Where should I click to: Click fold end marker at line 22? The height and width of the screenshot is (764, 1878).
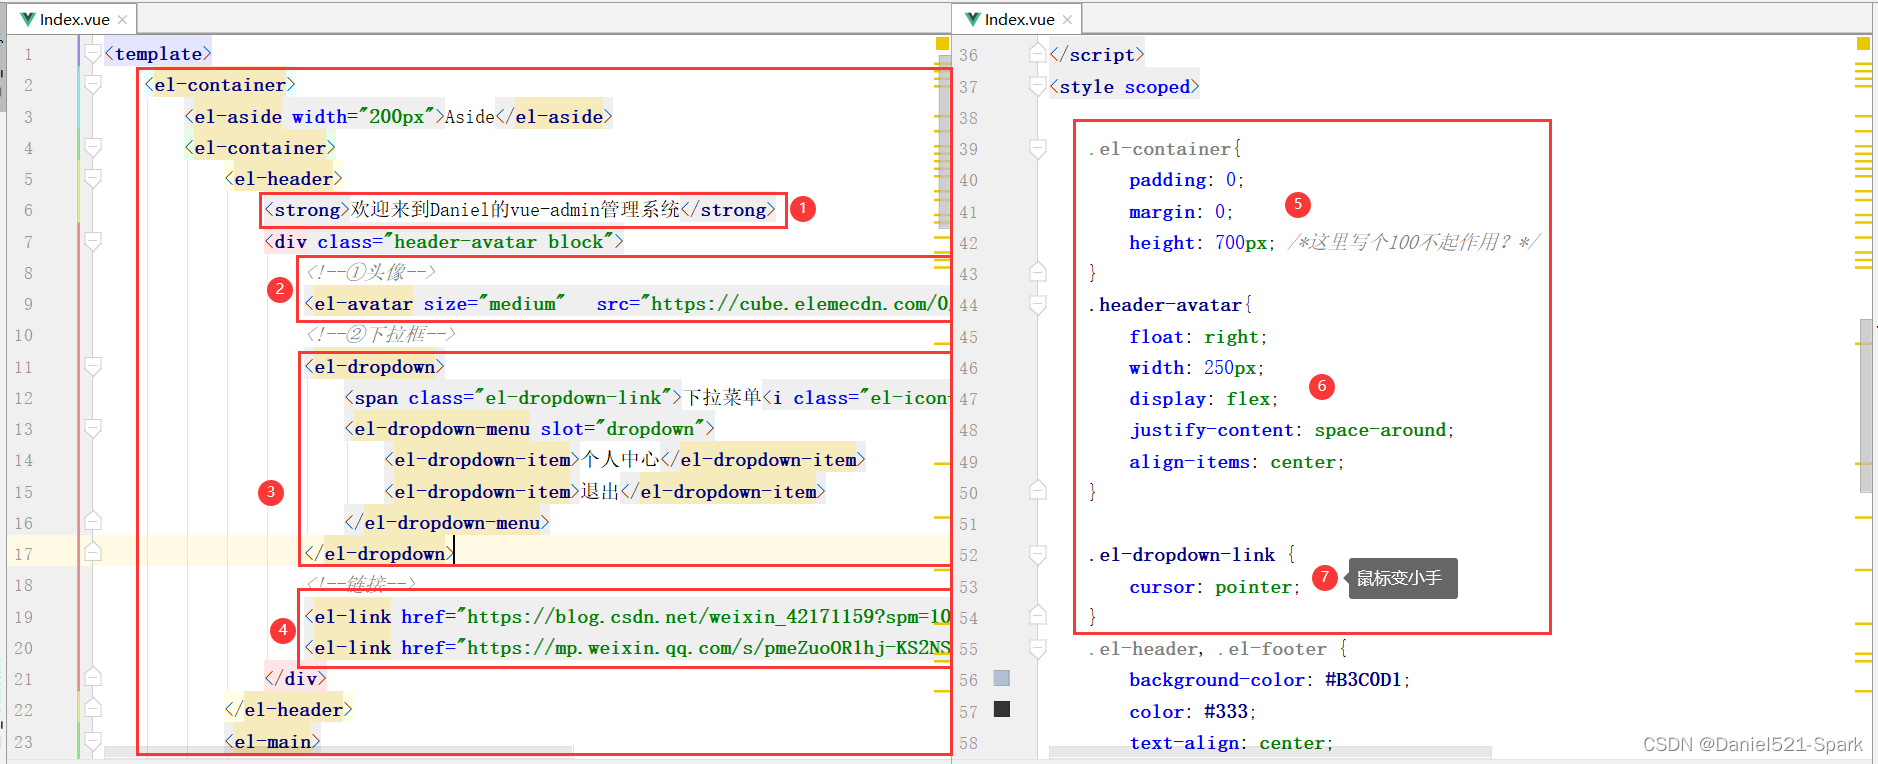click(93, 709)
